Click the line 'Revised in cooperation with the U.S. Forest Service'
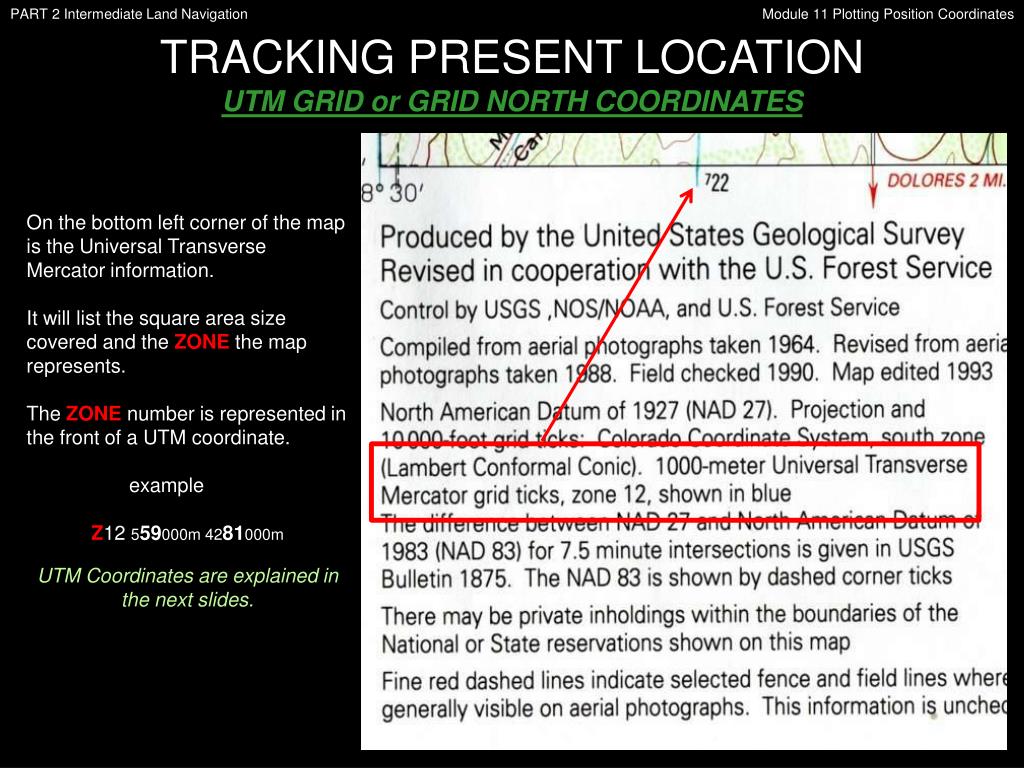 coord(686,269)
